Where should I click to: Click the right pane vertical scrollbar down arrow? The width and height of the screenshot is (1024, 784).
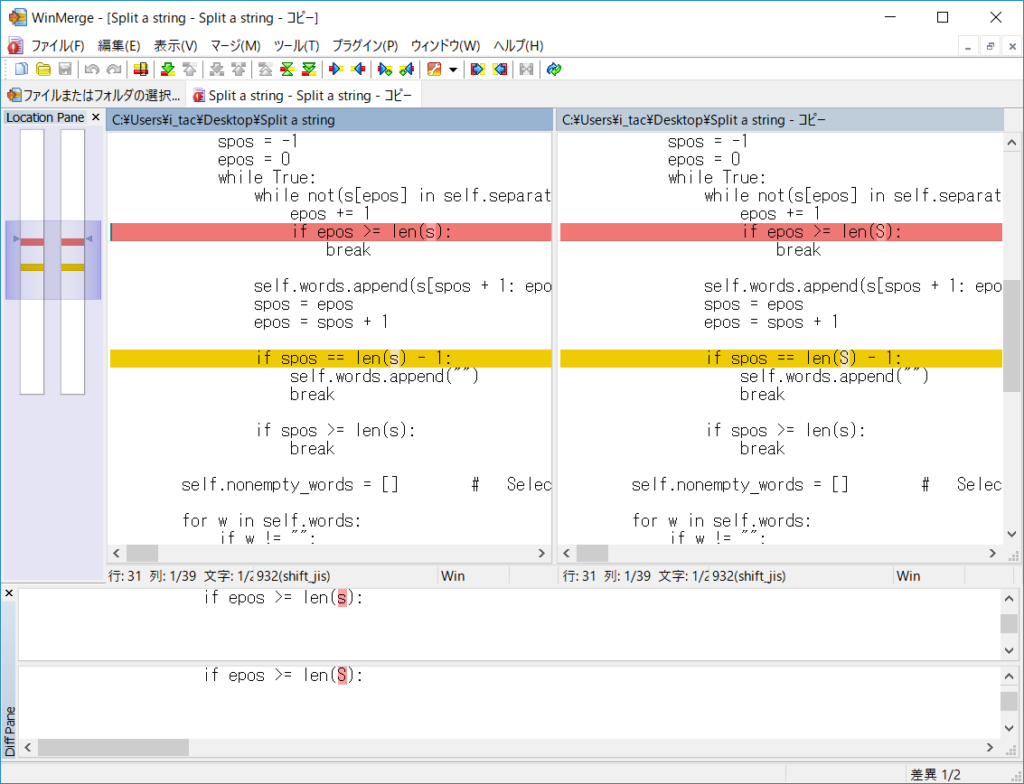click(x=1012, y=534)
